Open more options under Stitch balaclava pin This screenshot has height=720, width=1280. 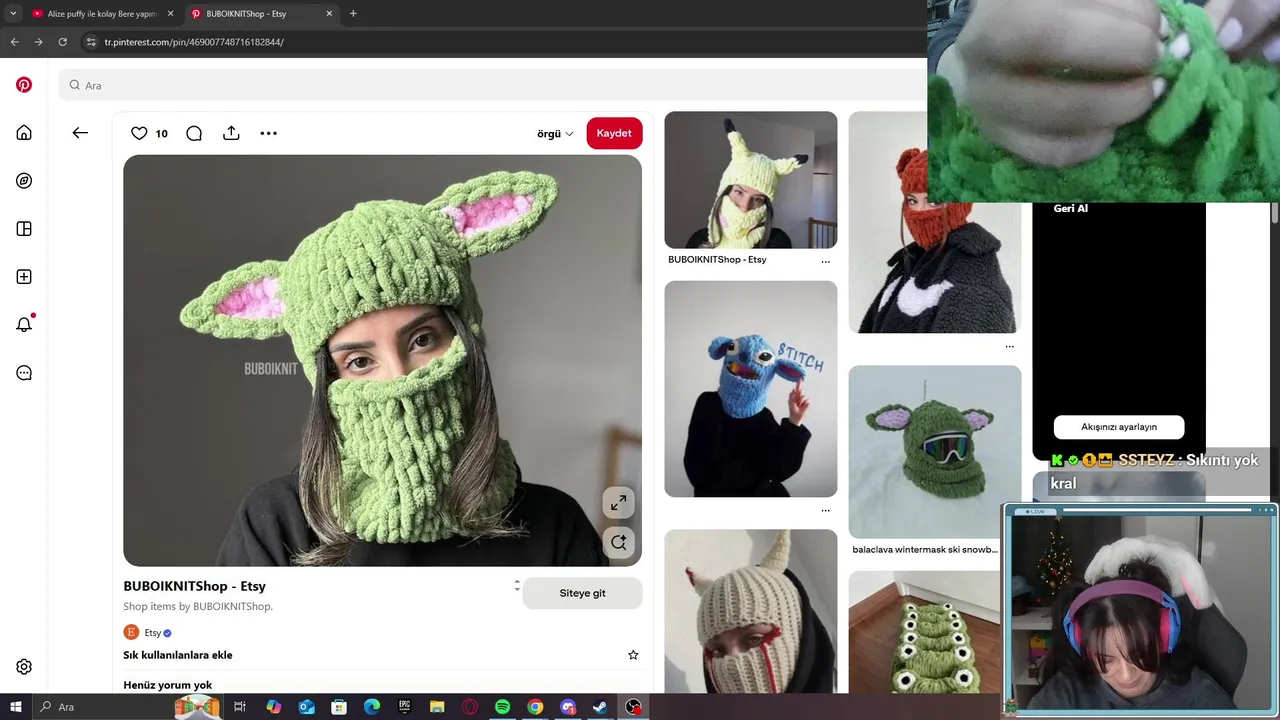[x=825, y=510]
